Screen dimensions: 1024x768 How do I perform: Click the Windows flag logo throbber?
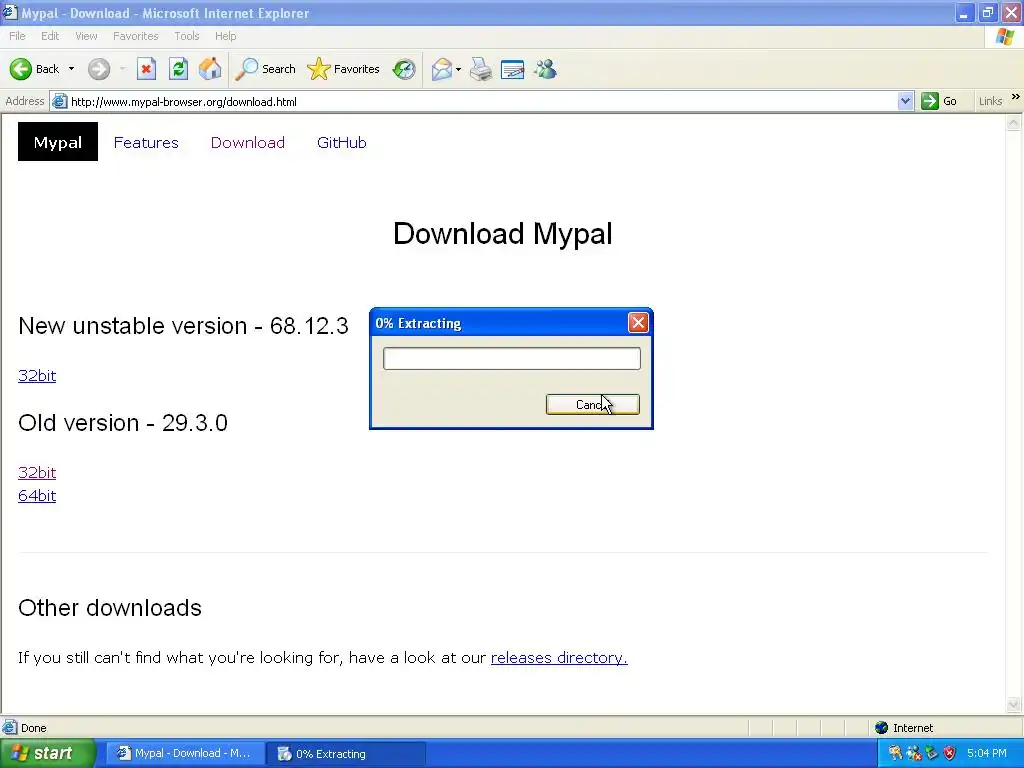[1005, 36]
